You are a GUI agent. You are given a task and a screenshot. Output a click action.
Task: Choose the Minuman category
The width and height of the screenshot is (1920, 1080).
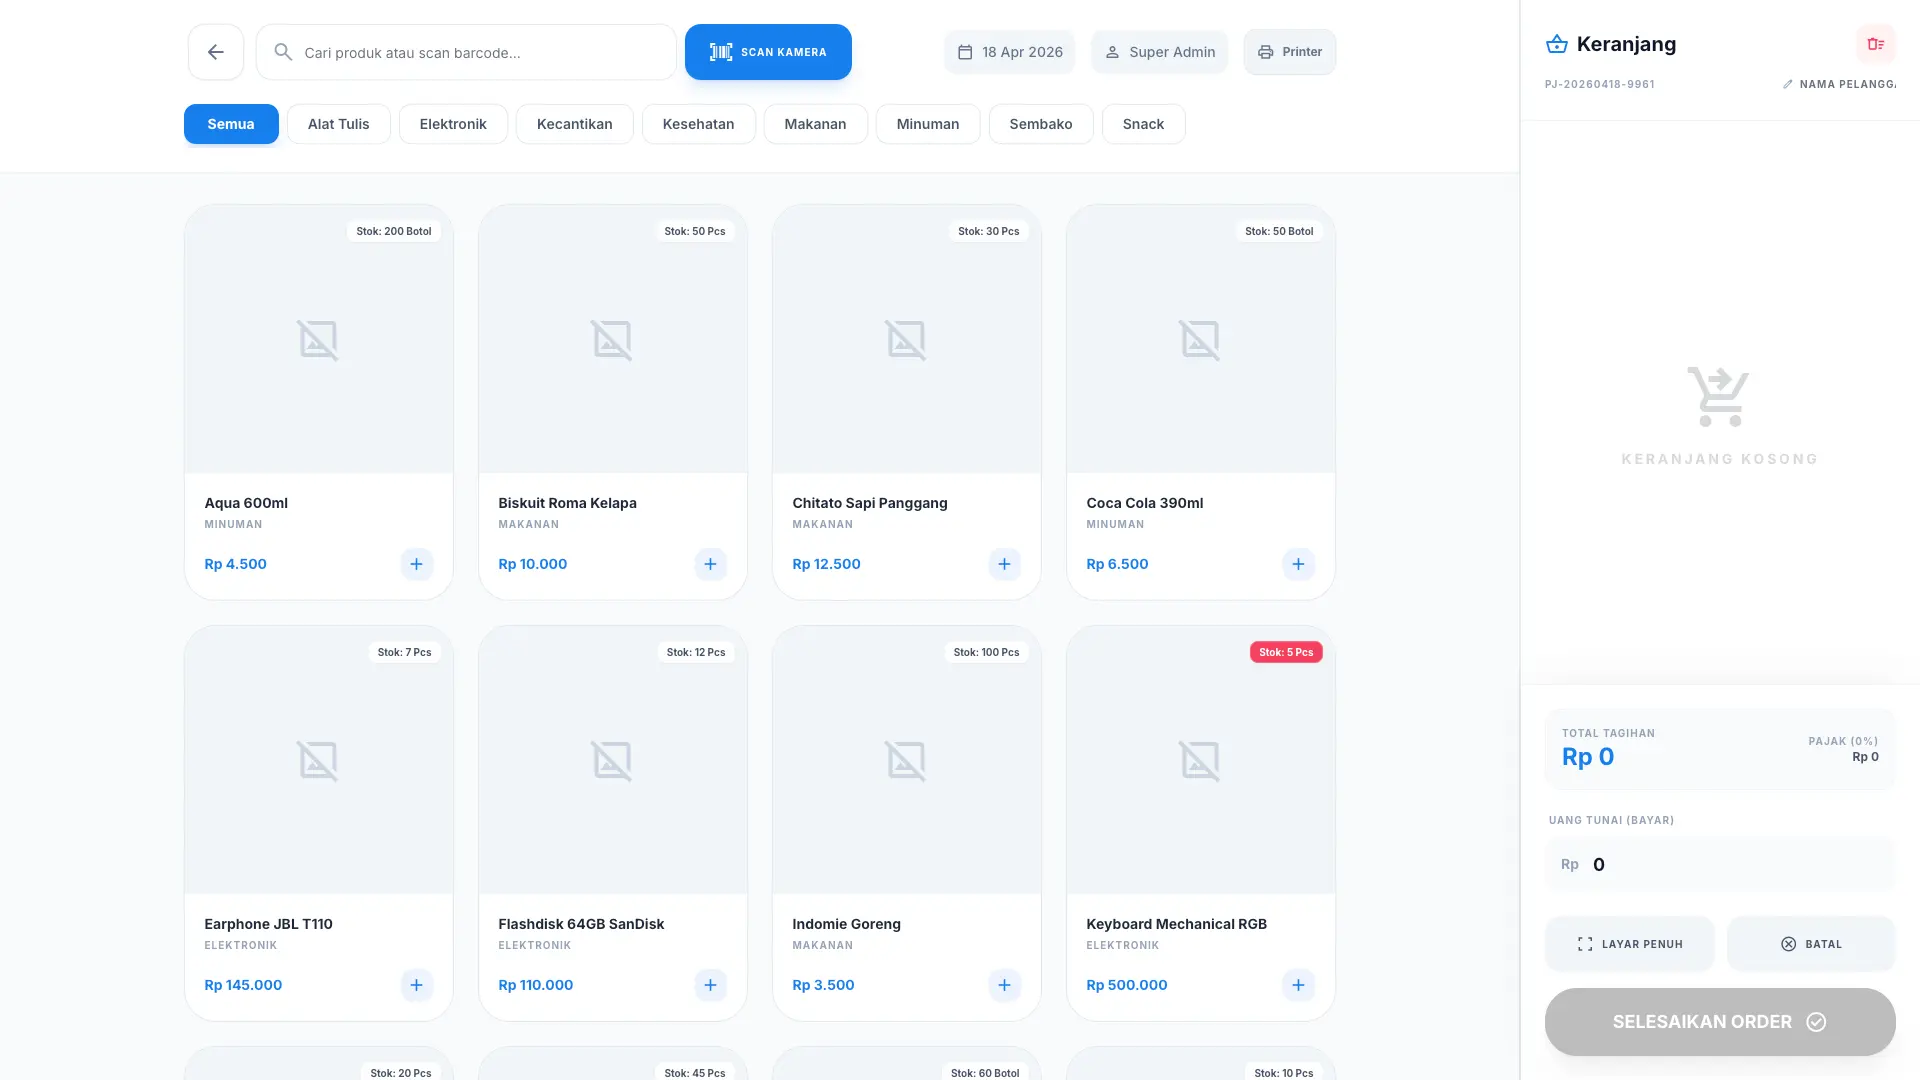click(928, 124)
